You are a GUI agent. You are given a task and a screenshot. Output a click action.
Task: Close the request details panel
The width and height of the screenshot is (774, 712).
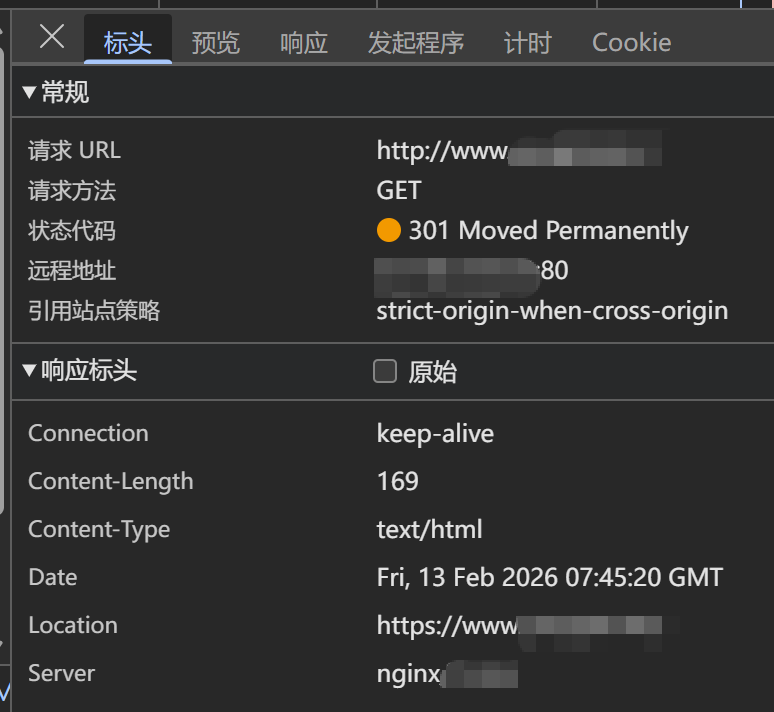[51, 38]
